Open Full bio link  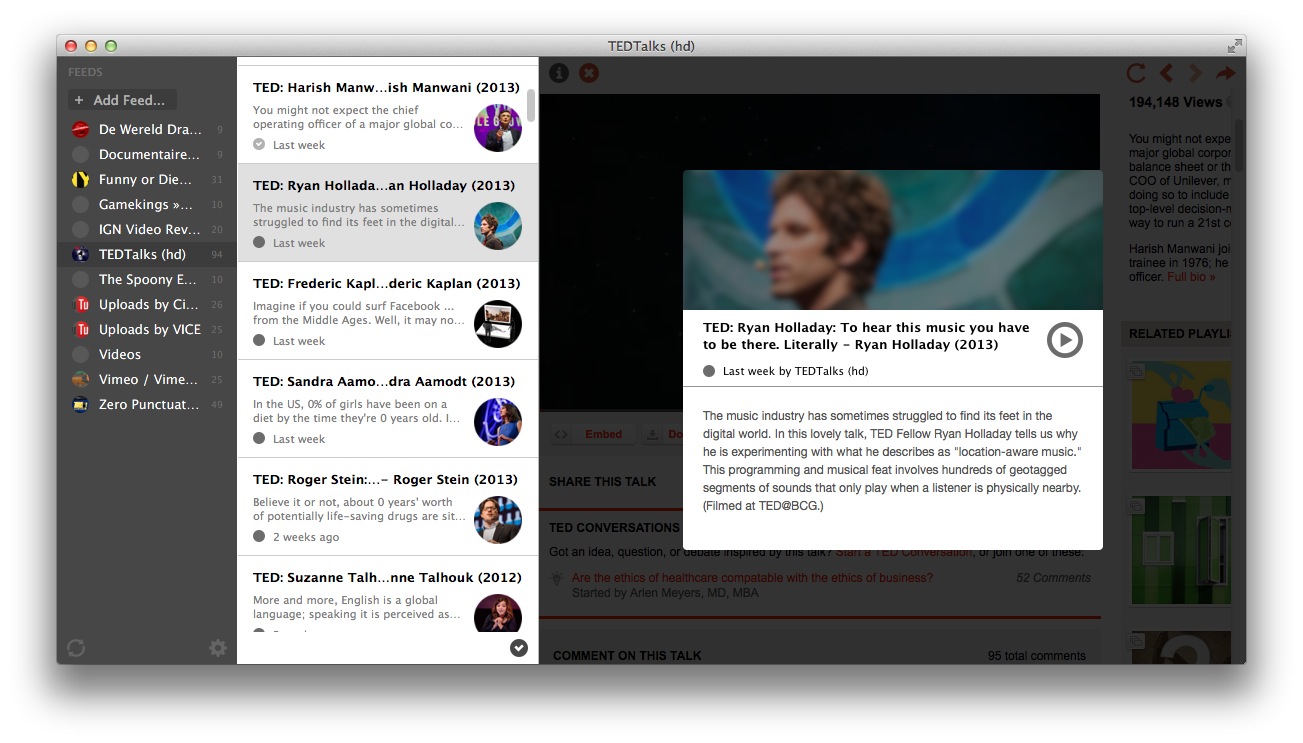click(x=1191, y=277)
